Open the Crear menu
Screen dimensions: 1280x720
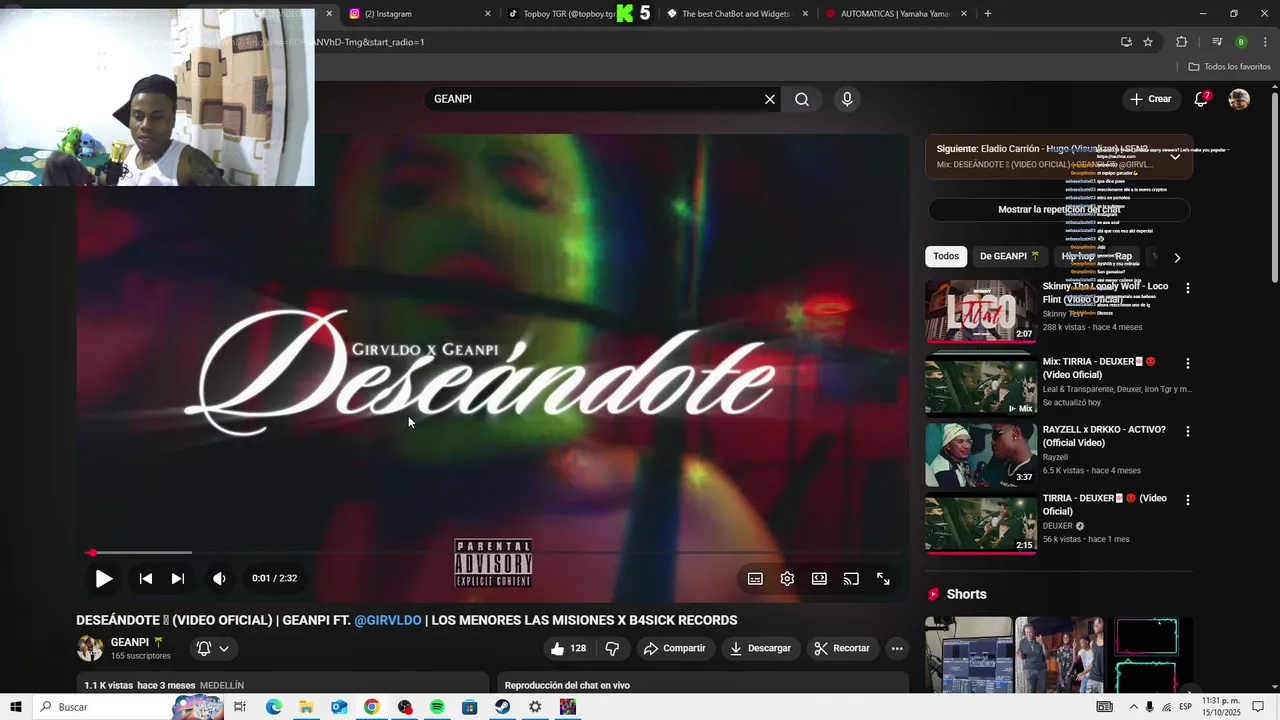(1151, 99)
